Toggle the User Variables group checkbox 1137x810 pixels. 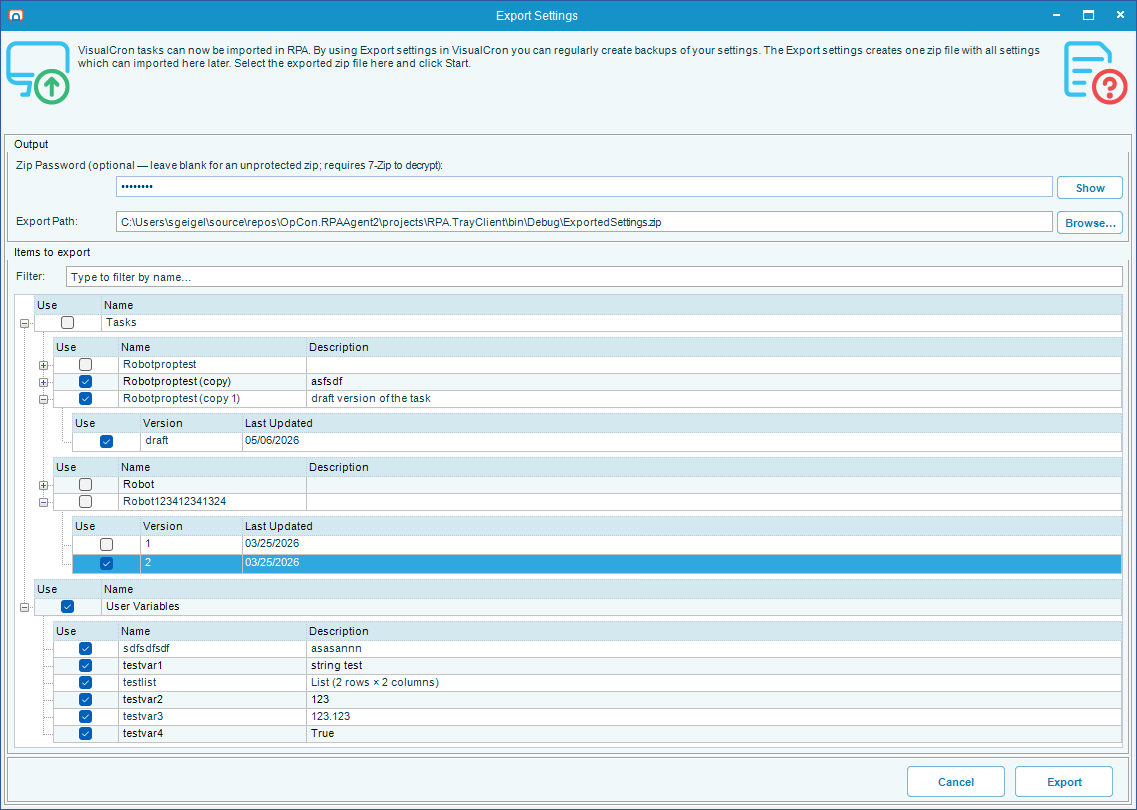(67, 606)
